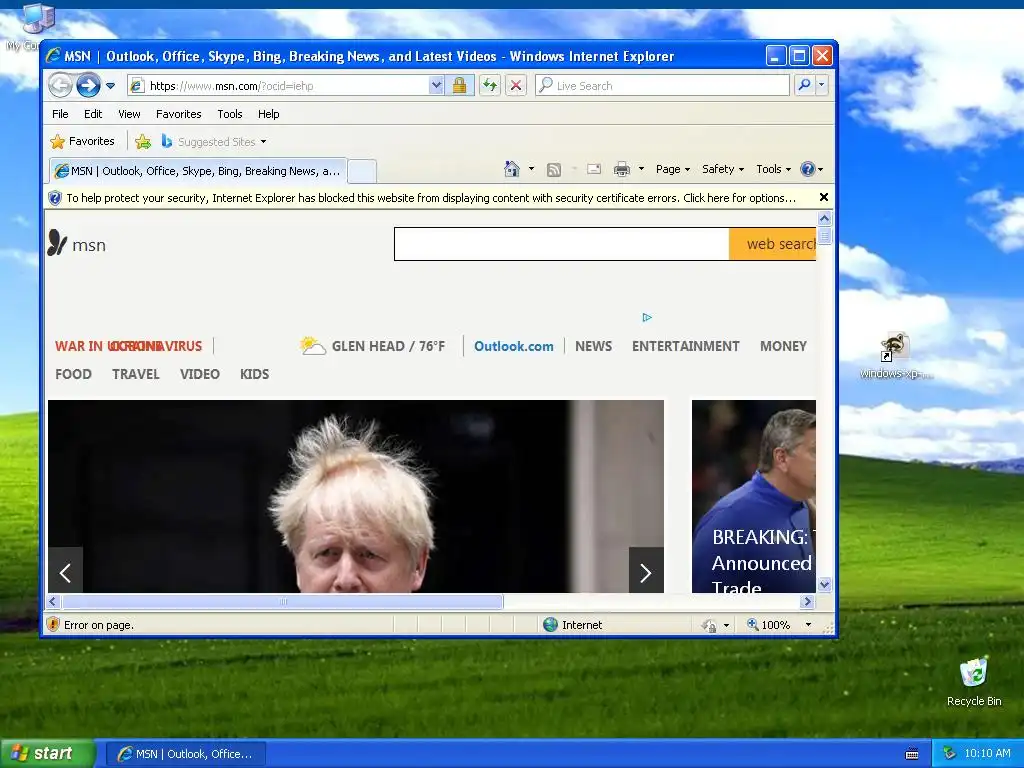This screenshot has height=768, width=1024.
Task: Click the Stop loading red X icon
Action: (x=516, y=86)
